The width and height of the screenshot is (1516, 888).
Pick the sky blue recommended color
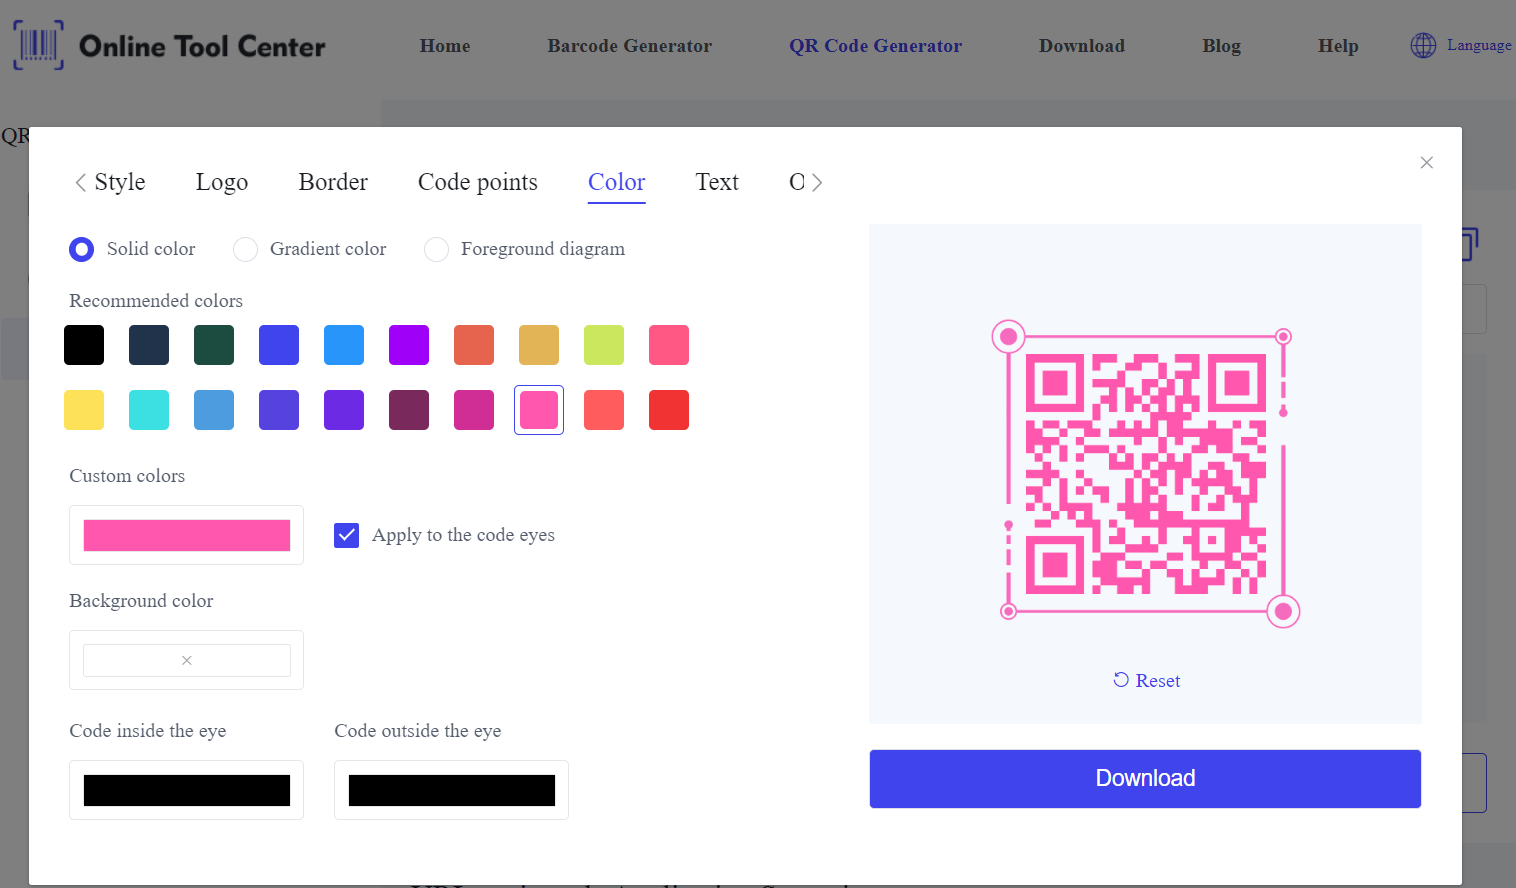[344, 345]
